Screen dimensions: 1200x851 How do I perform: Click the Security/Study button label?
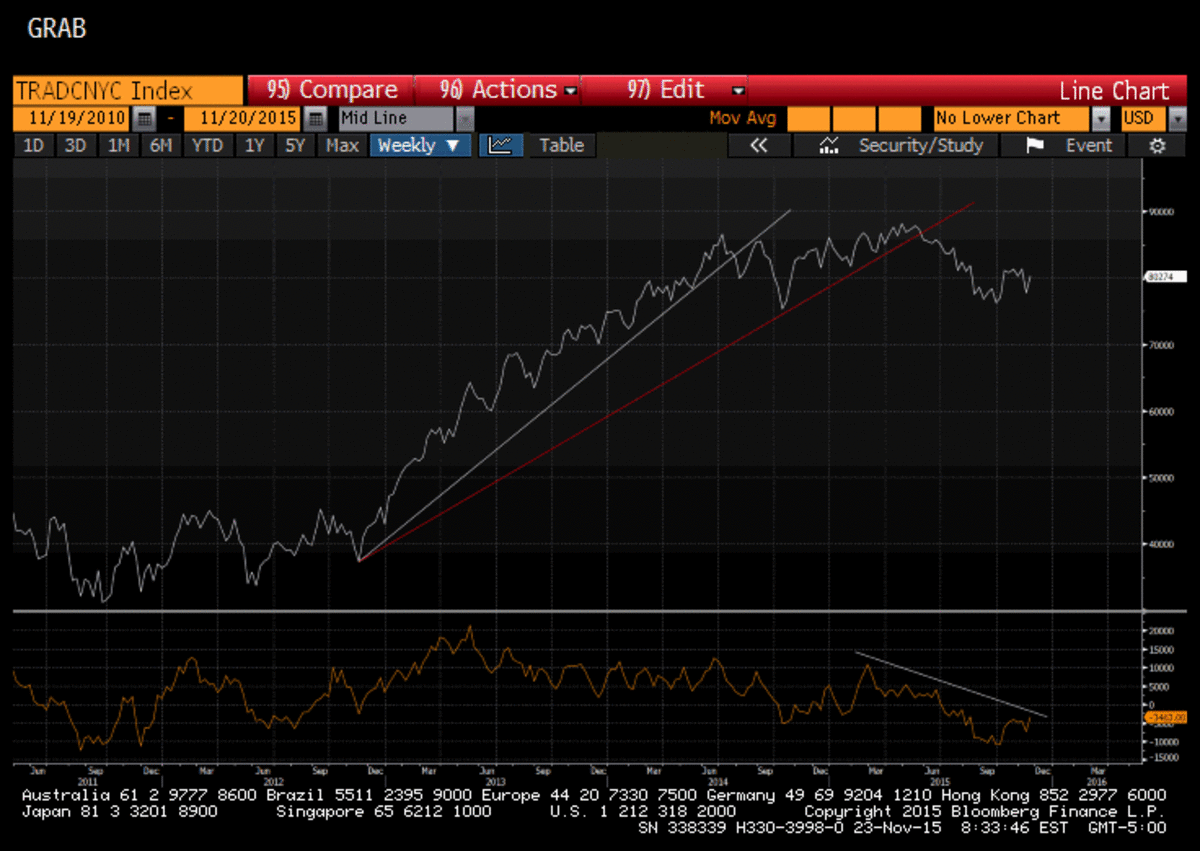921,145
